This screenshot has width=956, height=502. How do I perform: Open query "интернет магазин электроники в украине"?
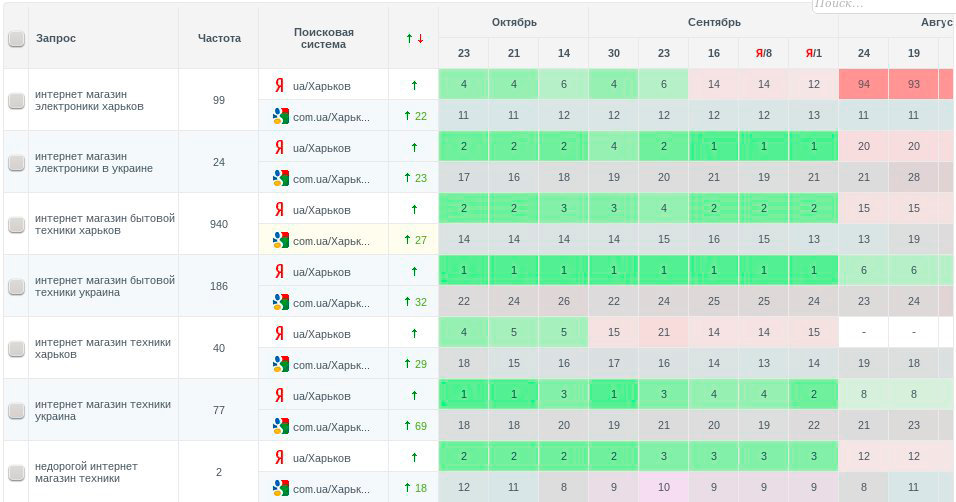click(x=94, y=162)
